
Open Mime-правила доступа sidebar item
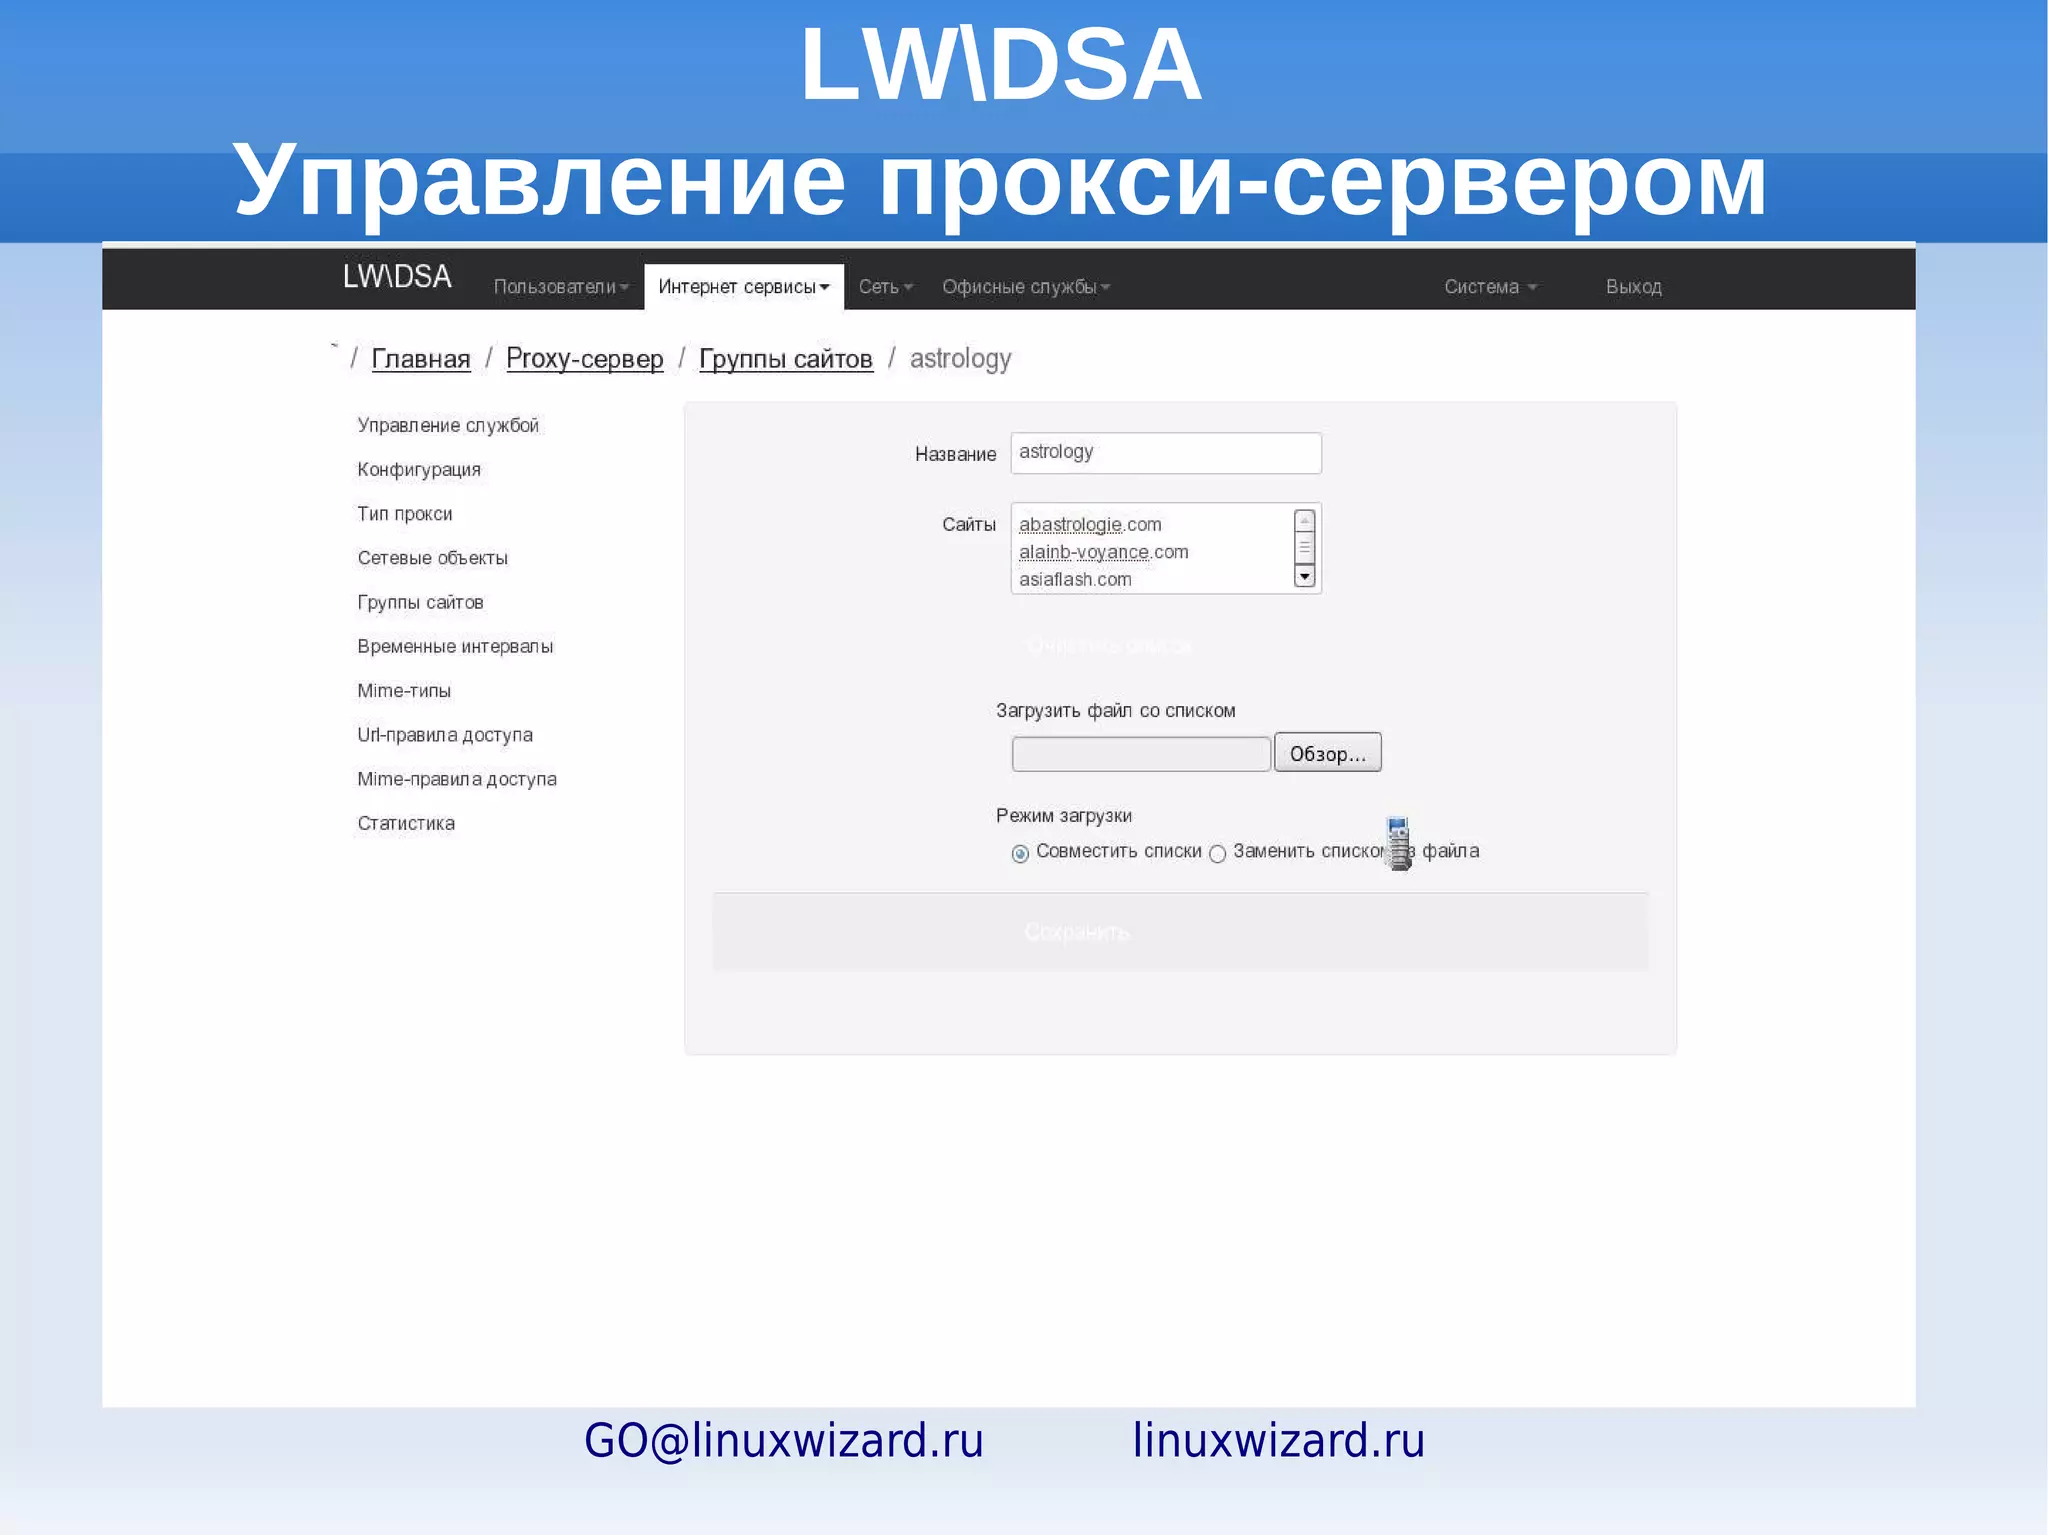click(457, 779)
